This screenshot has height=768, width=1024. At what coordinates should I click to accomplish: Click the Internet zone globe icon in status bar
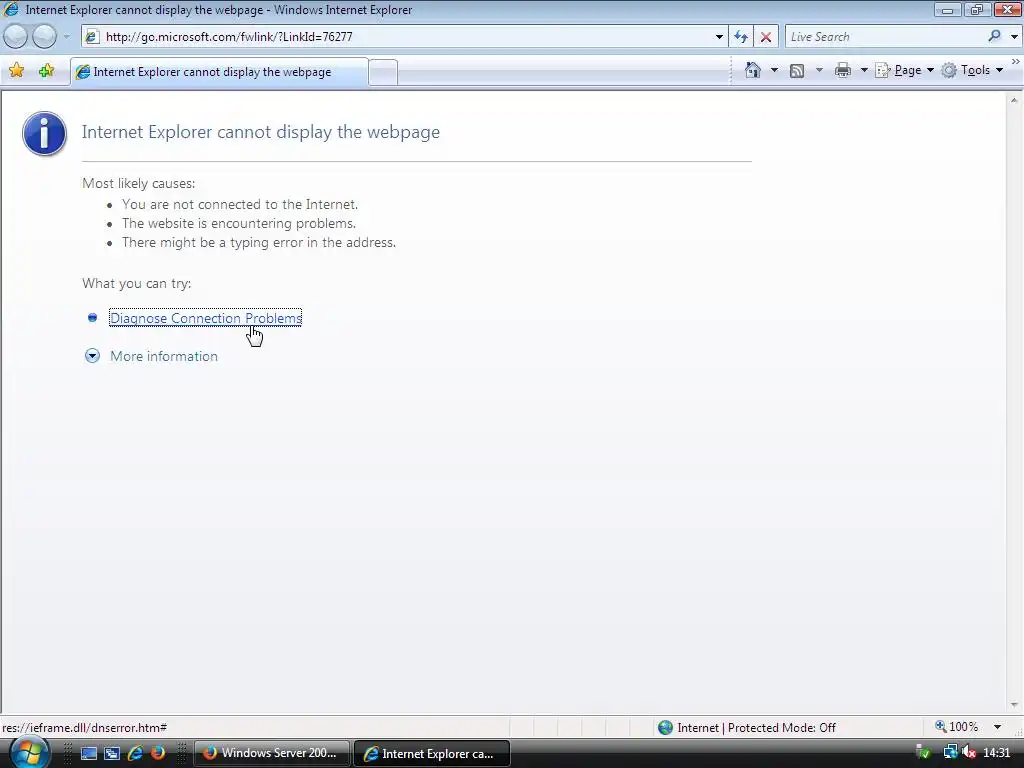point(665,728)
